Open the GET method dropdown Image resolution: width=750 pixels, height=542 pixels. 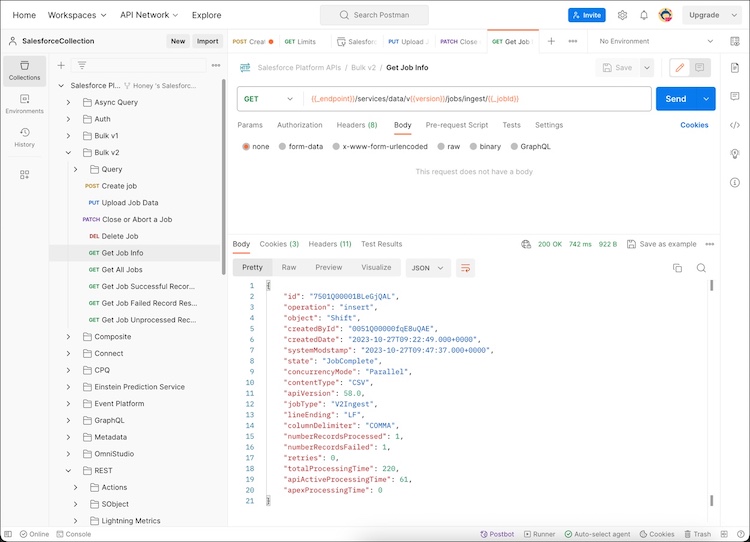269,99
